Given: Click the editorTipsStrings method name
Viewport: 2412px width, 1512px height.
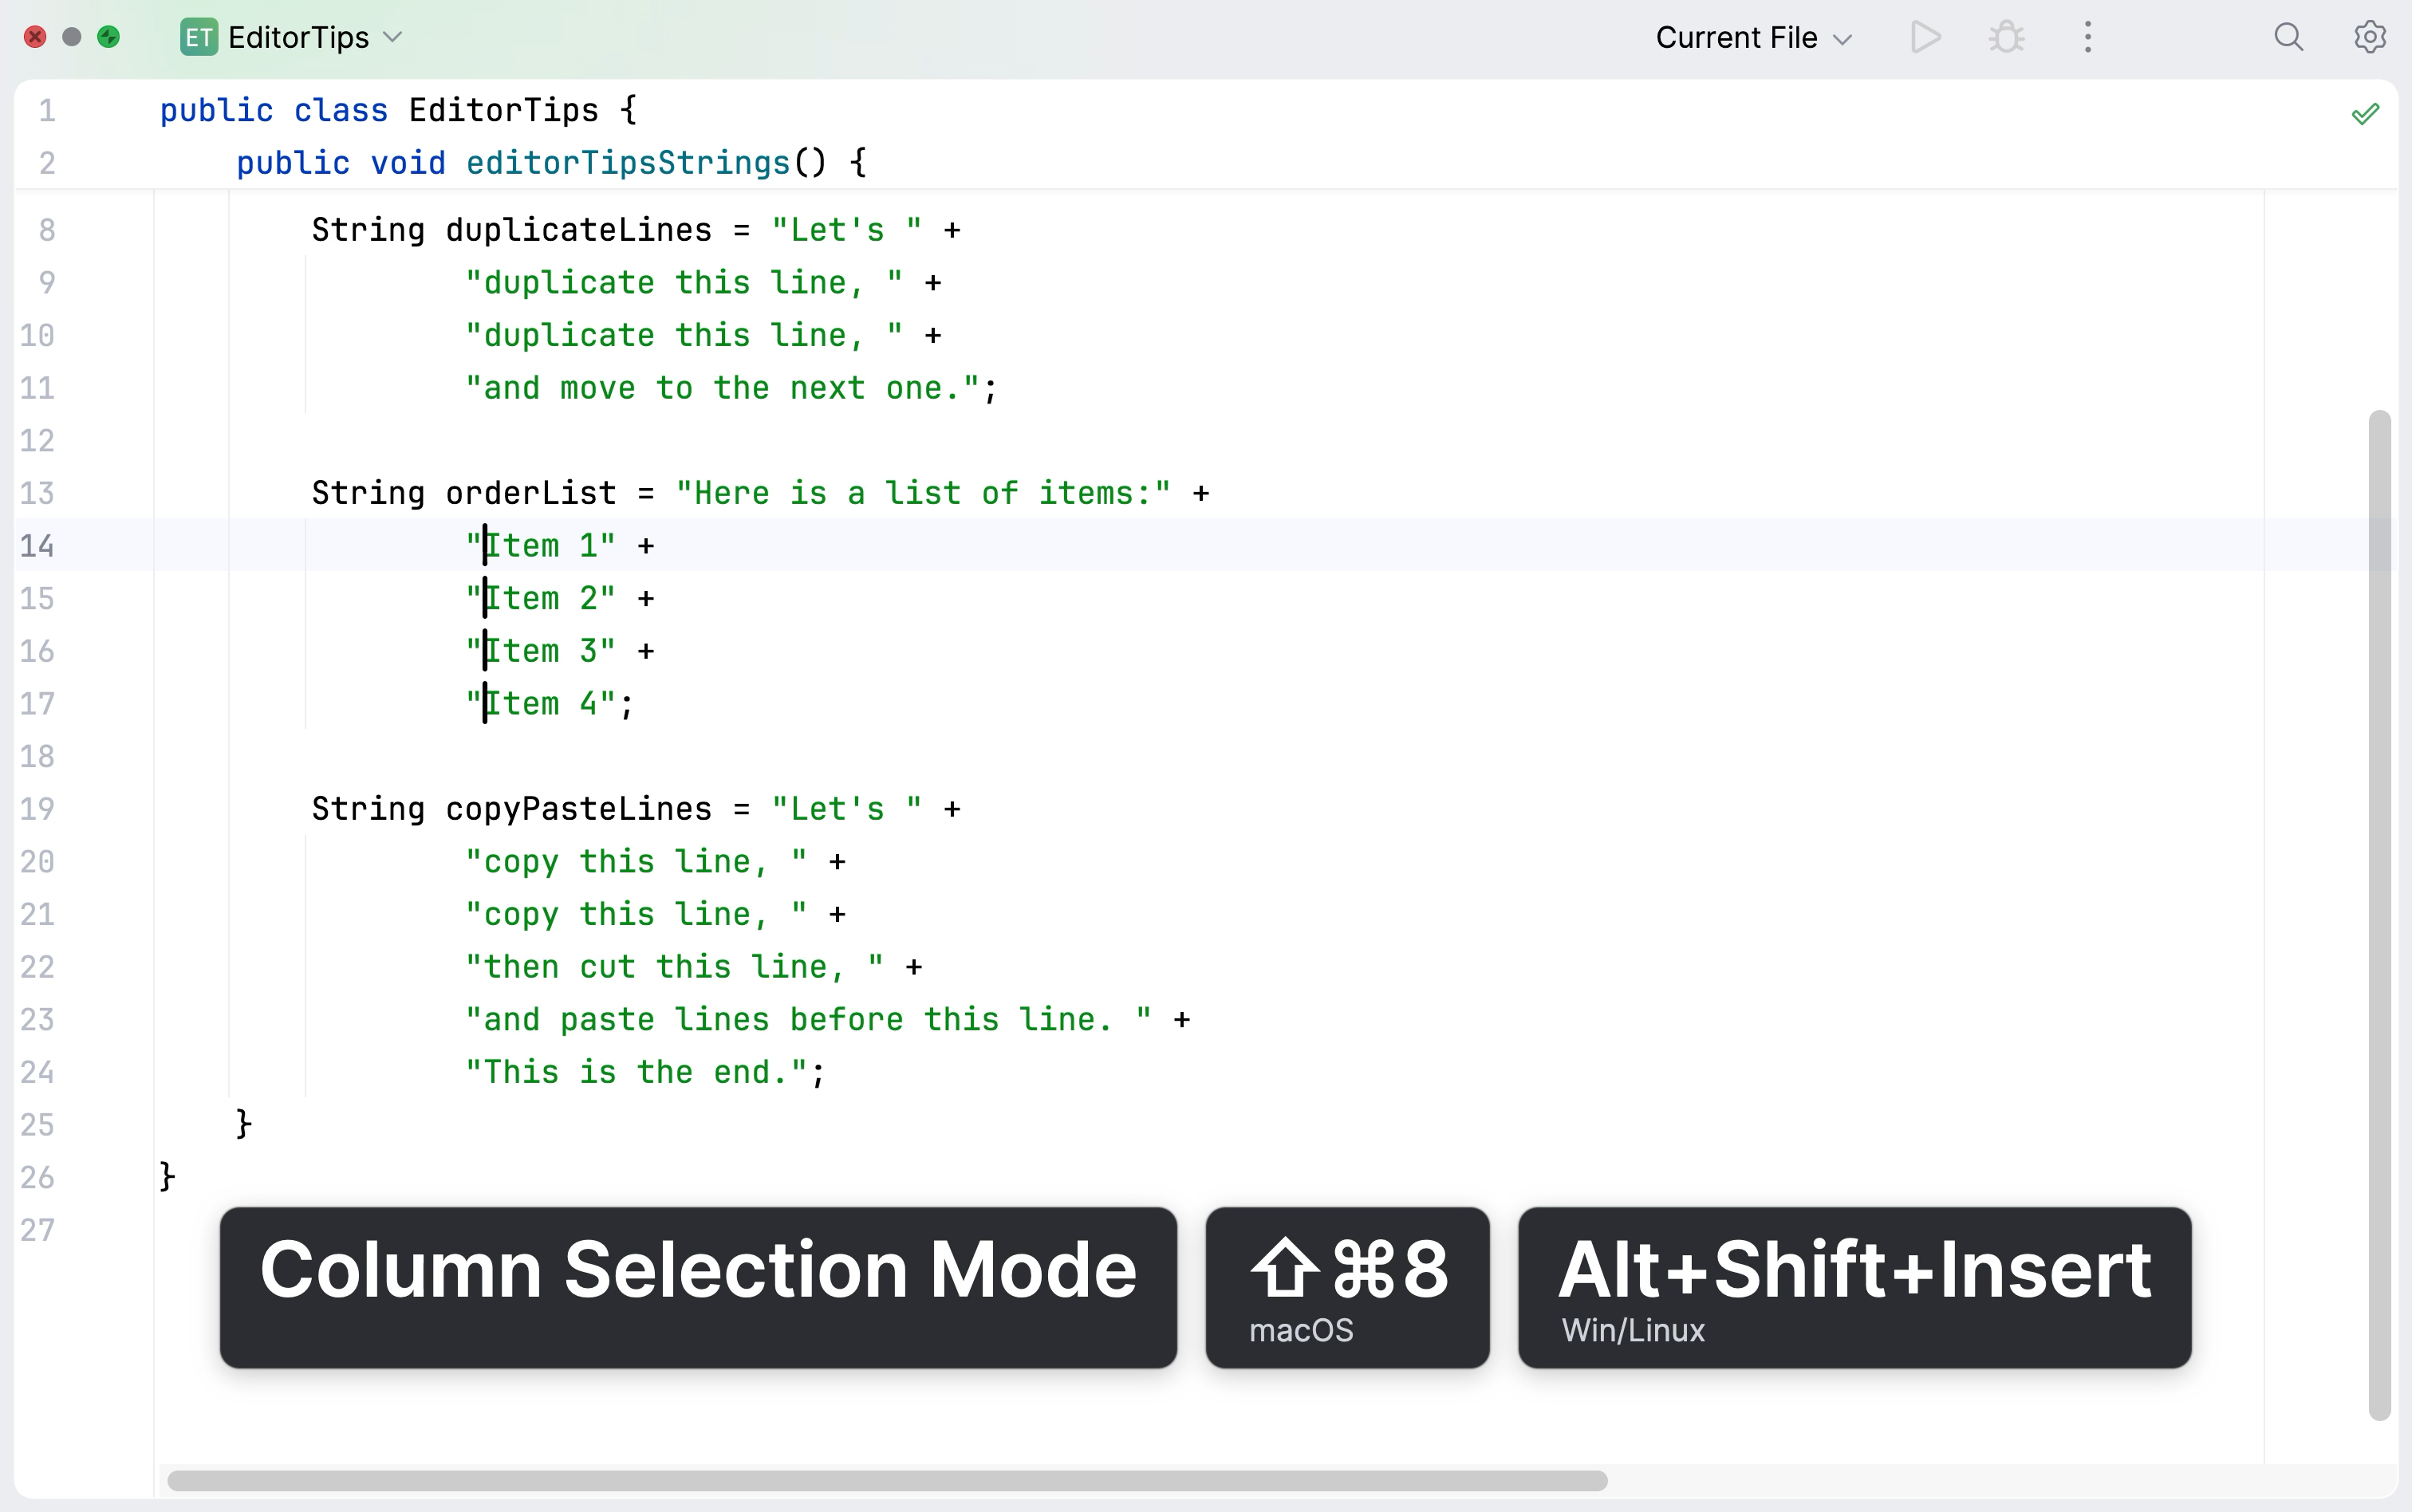Looking at the screenshot, I should [628, 162].
